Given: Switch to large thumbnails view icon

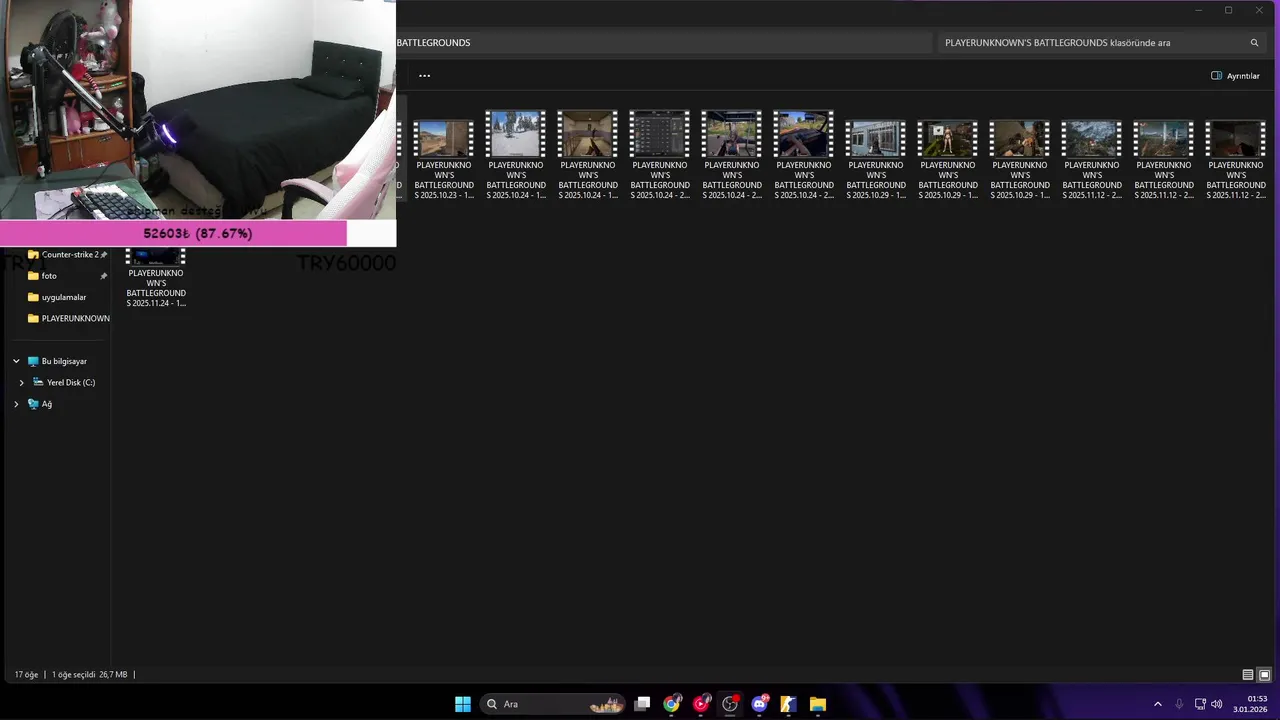Looking at the screenshot, I should [x=1264, y=675].
